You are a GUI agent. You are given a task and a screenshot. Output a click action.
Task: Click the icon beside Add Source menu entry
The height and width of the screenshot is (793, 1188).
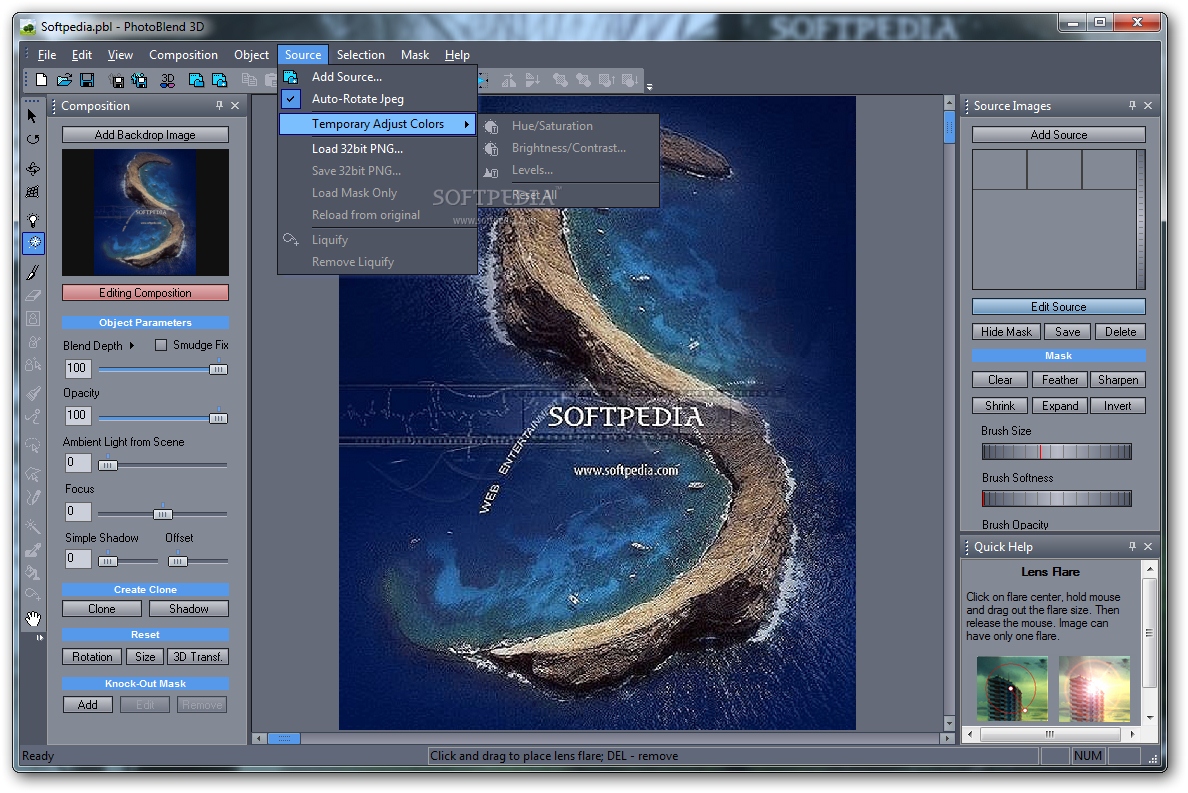click(290, 76)
